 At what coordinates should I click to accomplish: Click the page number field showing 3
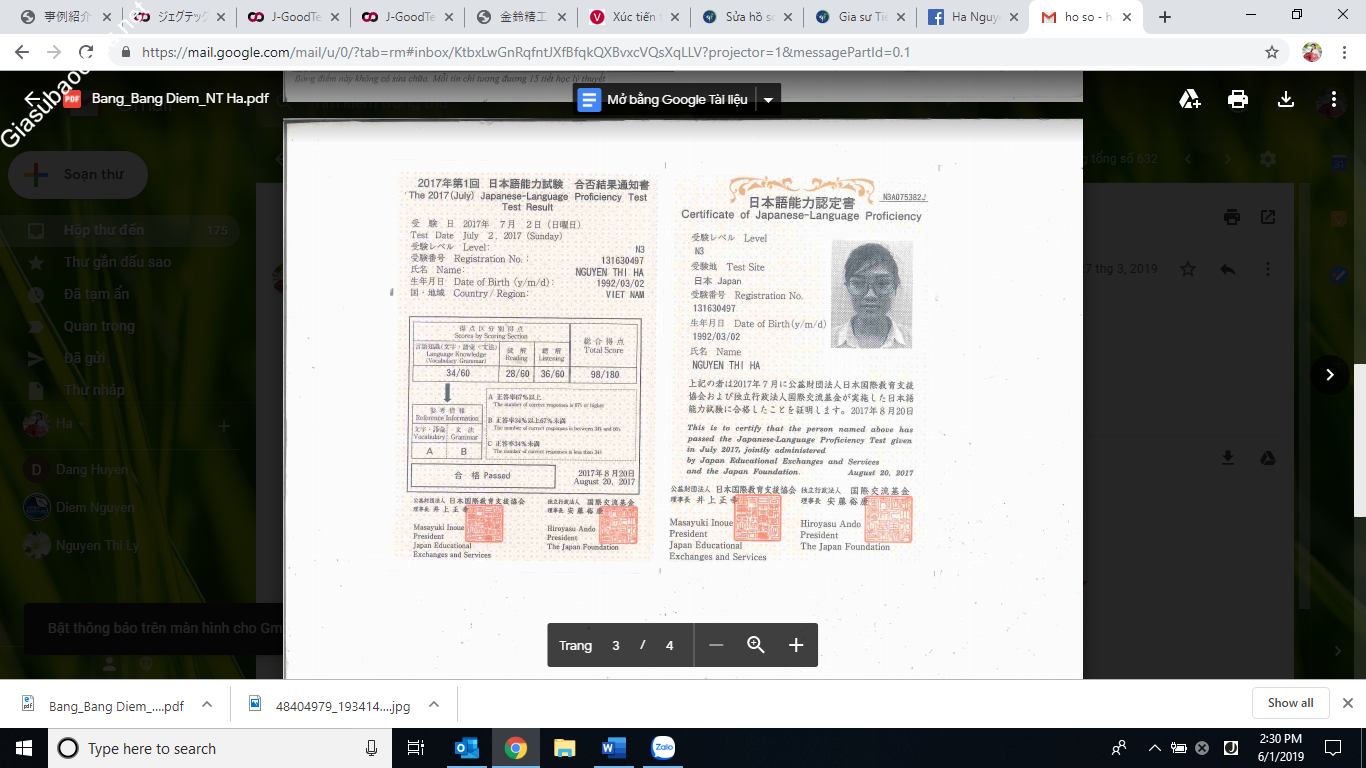[616, 645]
